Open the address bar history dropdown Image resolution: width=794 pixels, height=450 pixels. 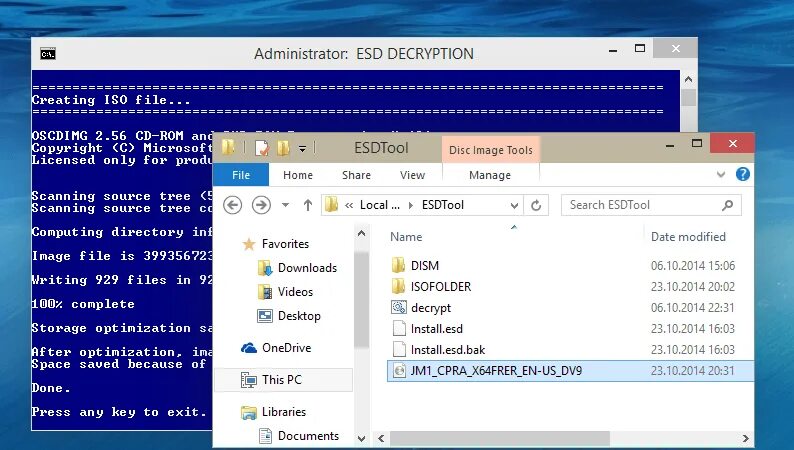tap(514, 206)
